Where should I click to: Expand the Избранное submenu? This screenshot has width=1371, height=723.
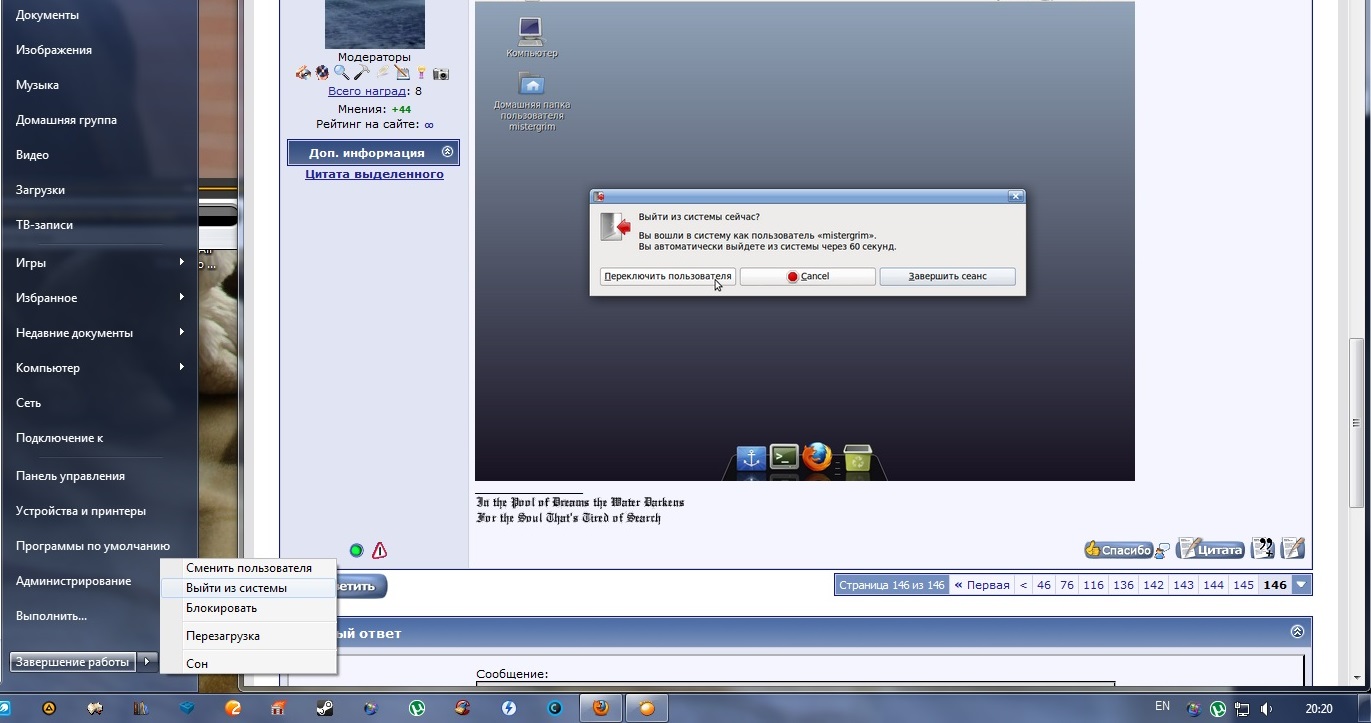(181, 297)
